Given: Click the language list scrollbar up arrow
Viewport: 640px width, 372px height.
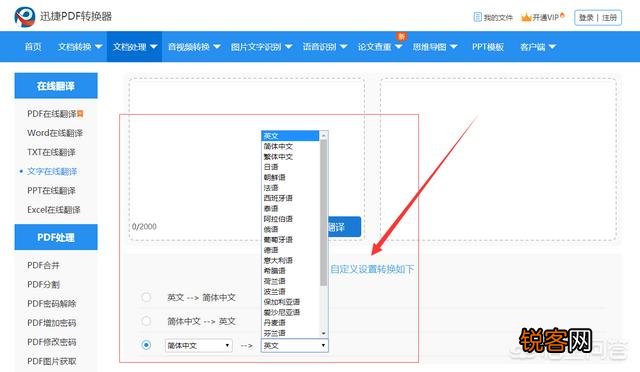Looking at the screenshot, I should point(324,135).
